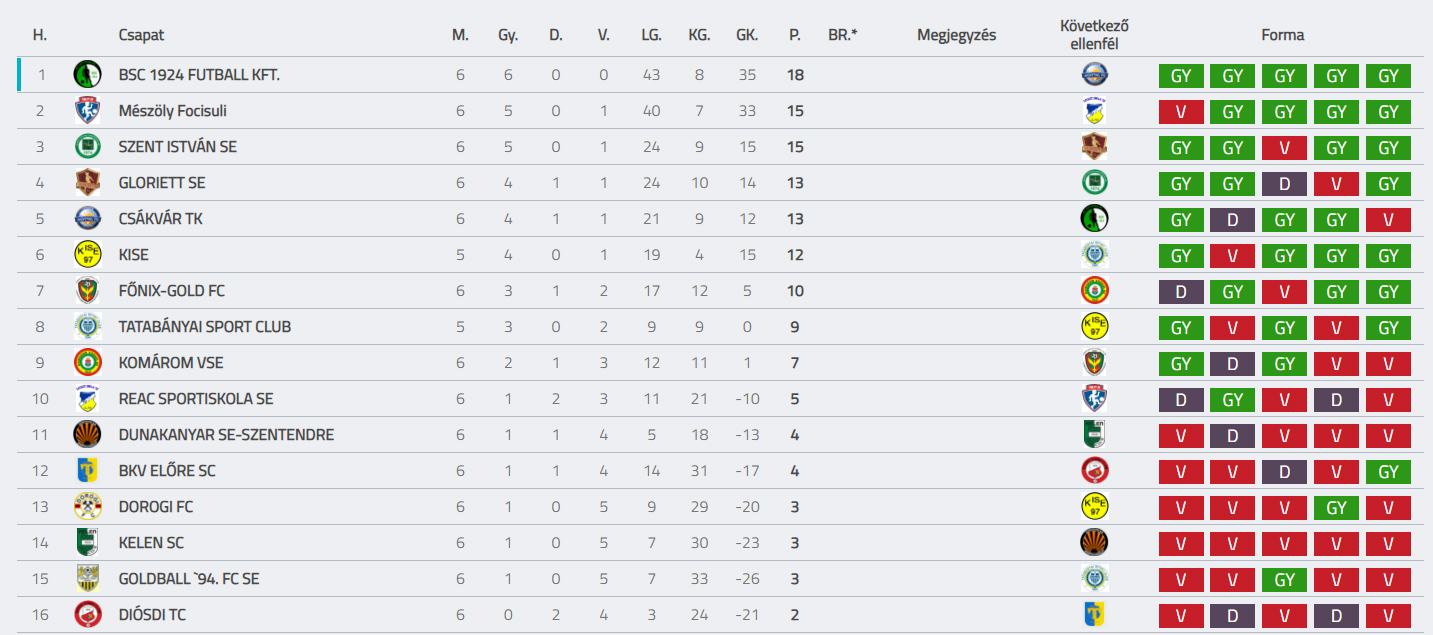The height and width of the screenshot is (635, 1433).
Task: Click the BSC 1924 FUTBALL KFT. team logo
Action: (88, 74)
